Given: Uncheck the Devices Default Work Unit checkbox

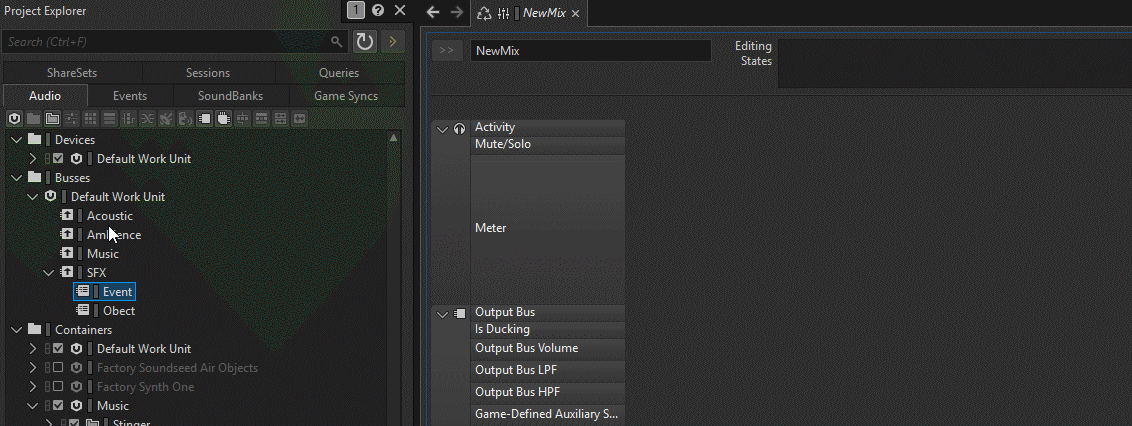Looking at the screenshot, I should click(x=58, y=158).
